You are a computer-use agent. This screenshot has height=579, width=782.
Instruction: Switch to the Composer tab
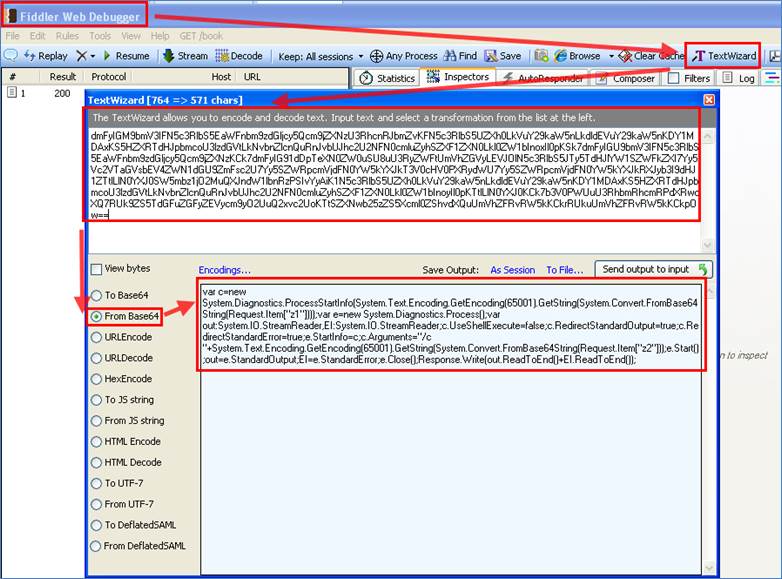(x=625, y=78)
